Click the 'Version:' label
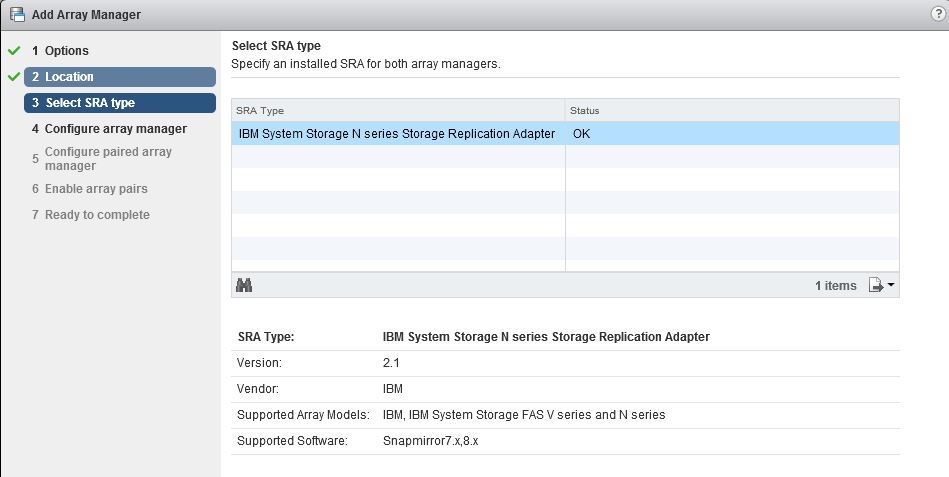This screenshot has width=949, height=477. [259, 363]
